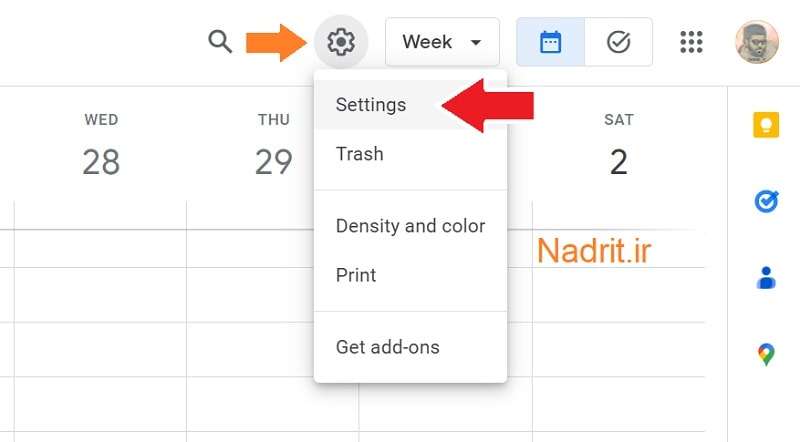Open the Google apps grid

click(691, 42)
